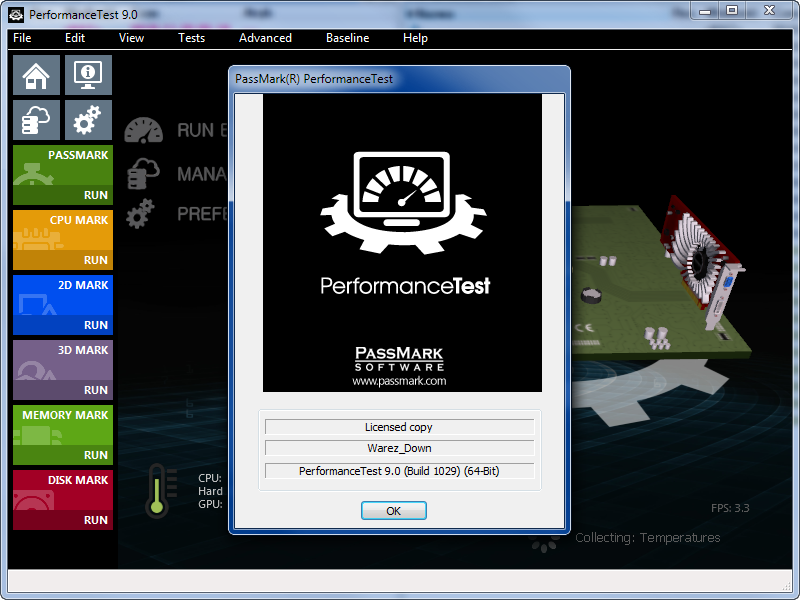Click the PerformanceTest title bar app icon
800x600 pixels.
[x=16, y=15]
